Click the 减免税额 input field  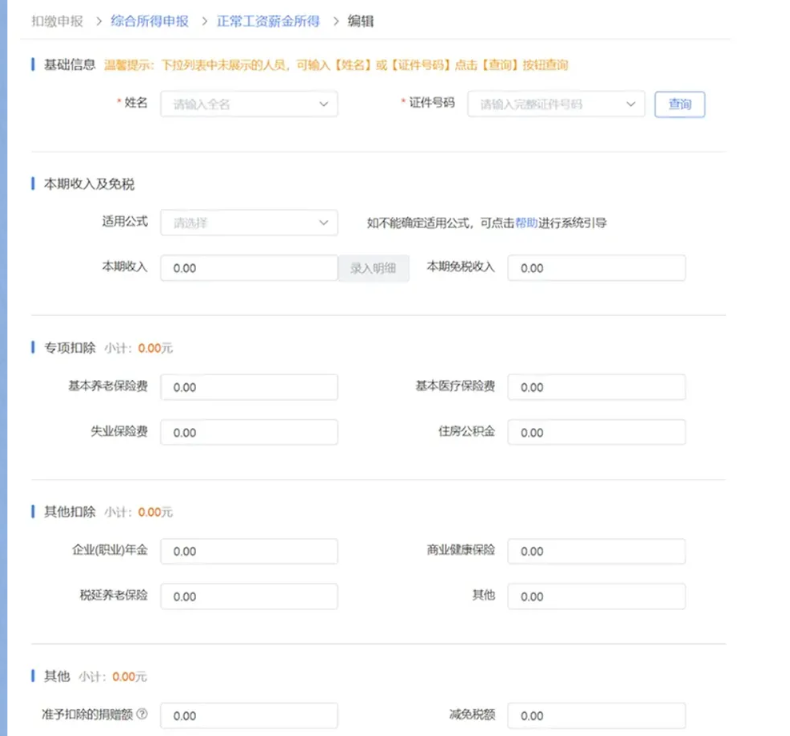point(596,715)
